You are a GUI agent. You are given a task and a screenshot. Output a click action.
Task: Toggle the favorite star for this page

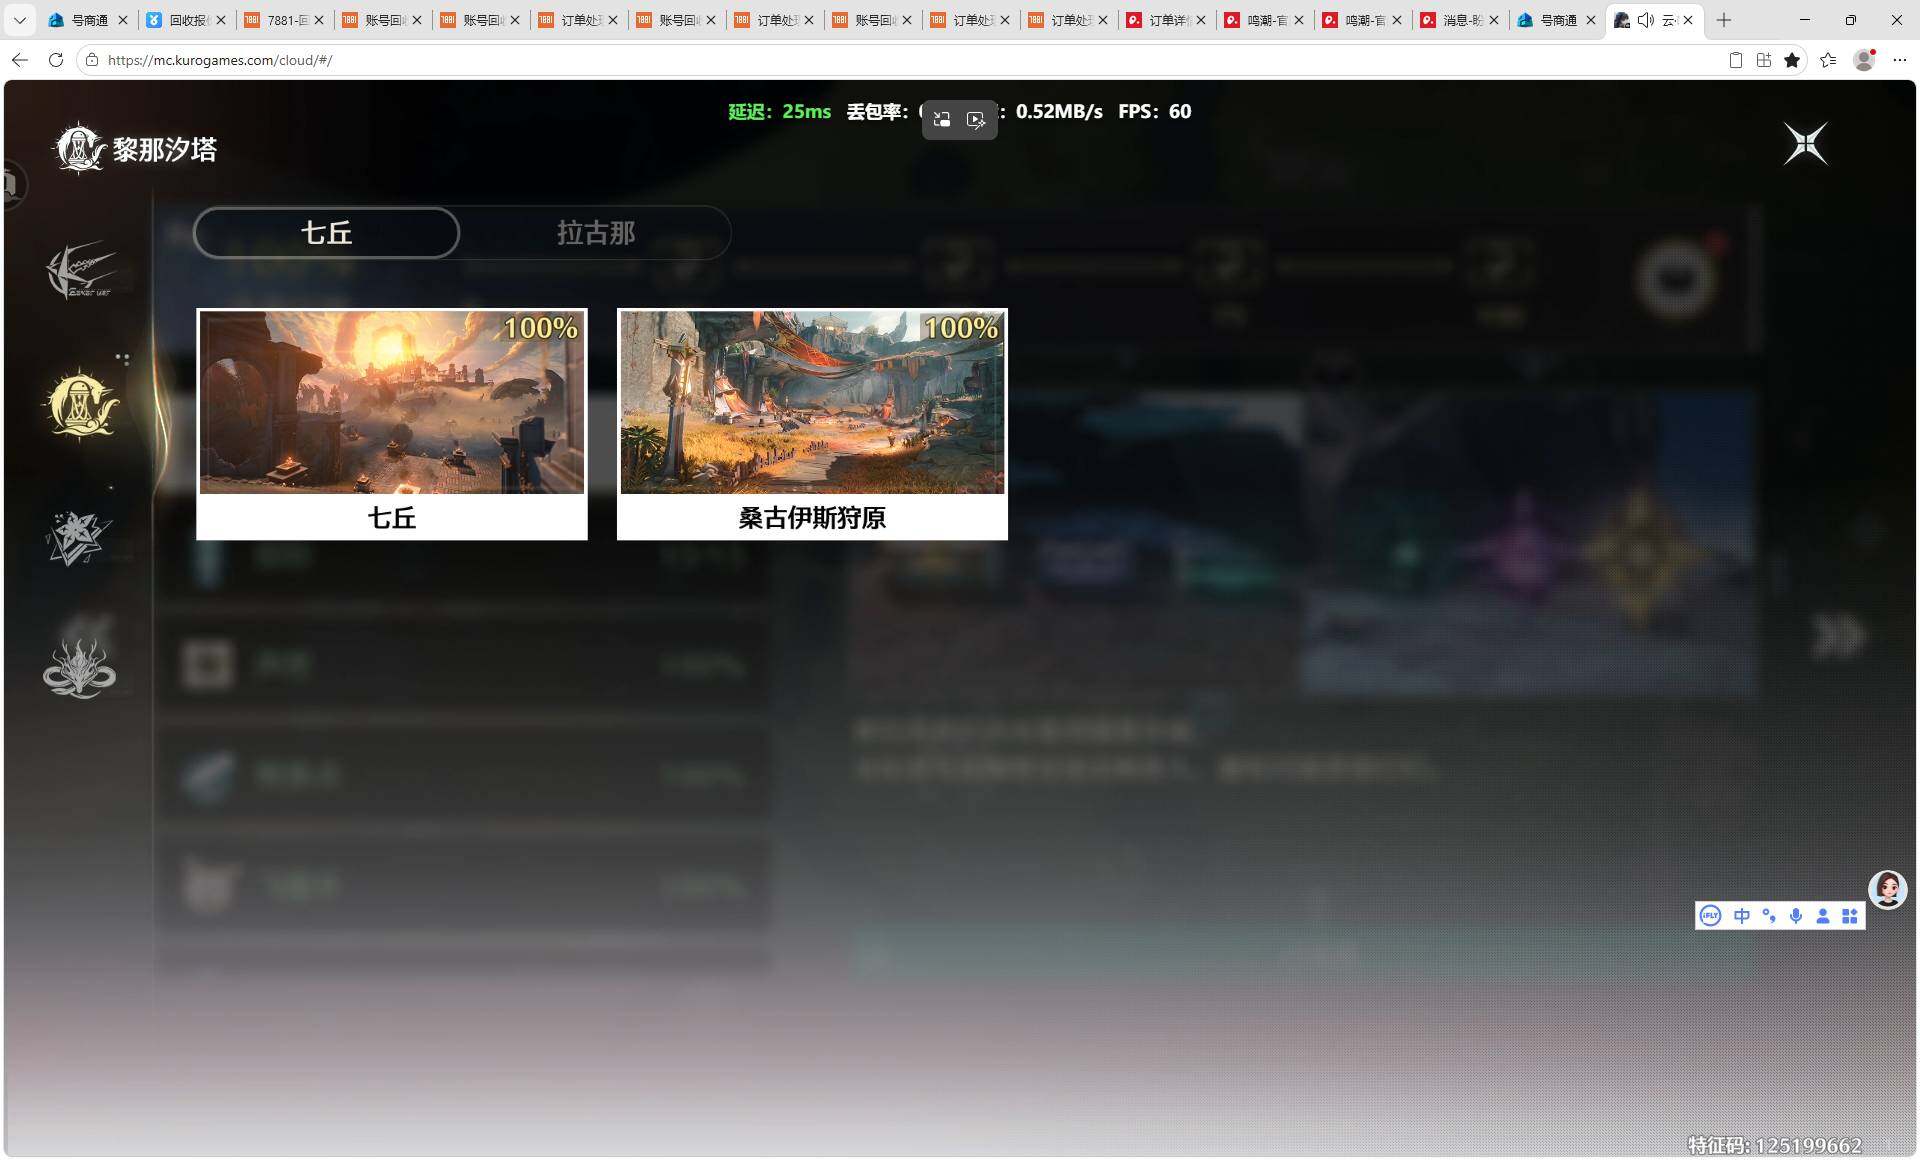point(1792,60)
